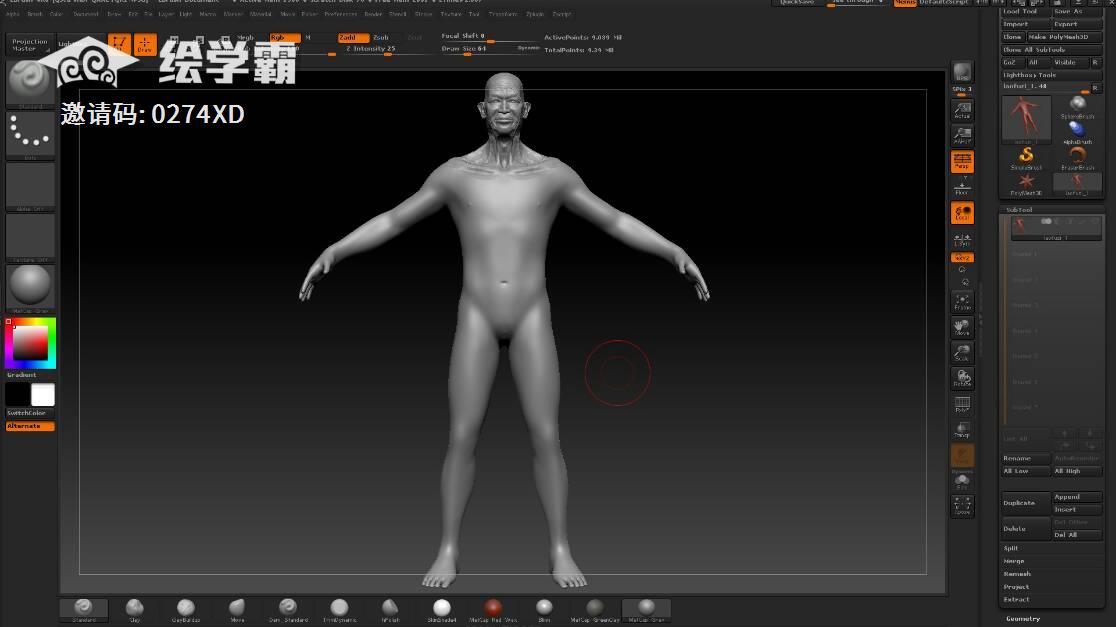The height and width of the screenshot is (627, 1116).
Task: Click the Save As button
Action: (1077, 11)
